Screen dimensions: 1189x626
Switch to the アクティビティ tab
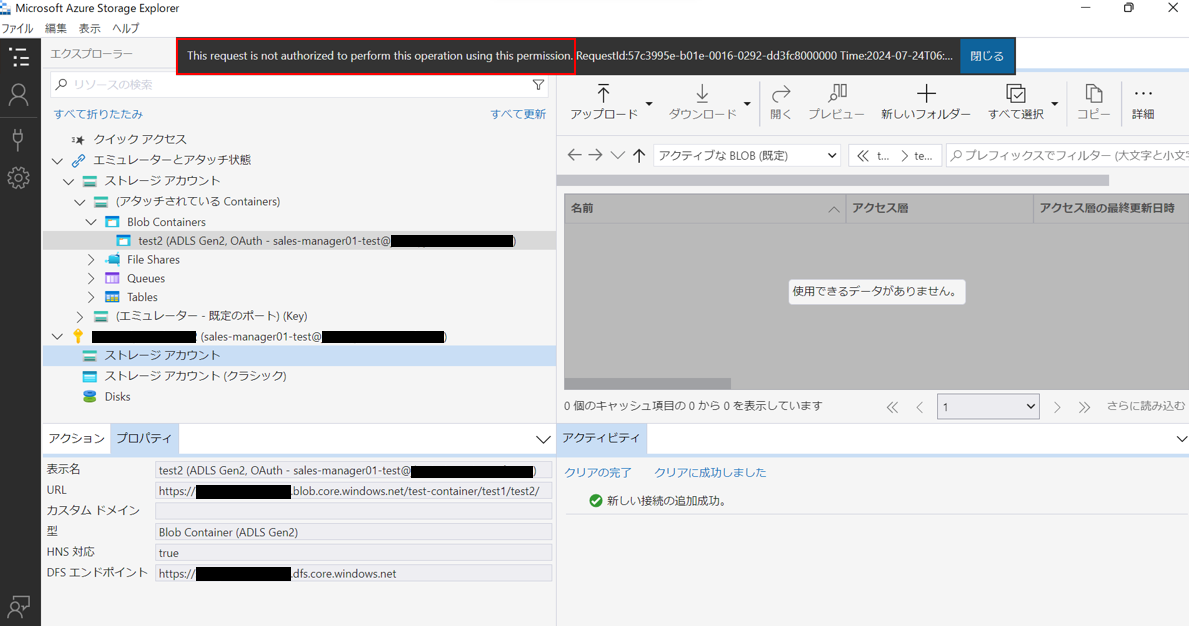[x=601, y=438]
